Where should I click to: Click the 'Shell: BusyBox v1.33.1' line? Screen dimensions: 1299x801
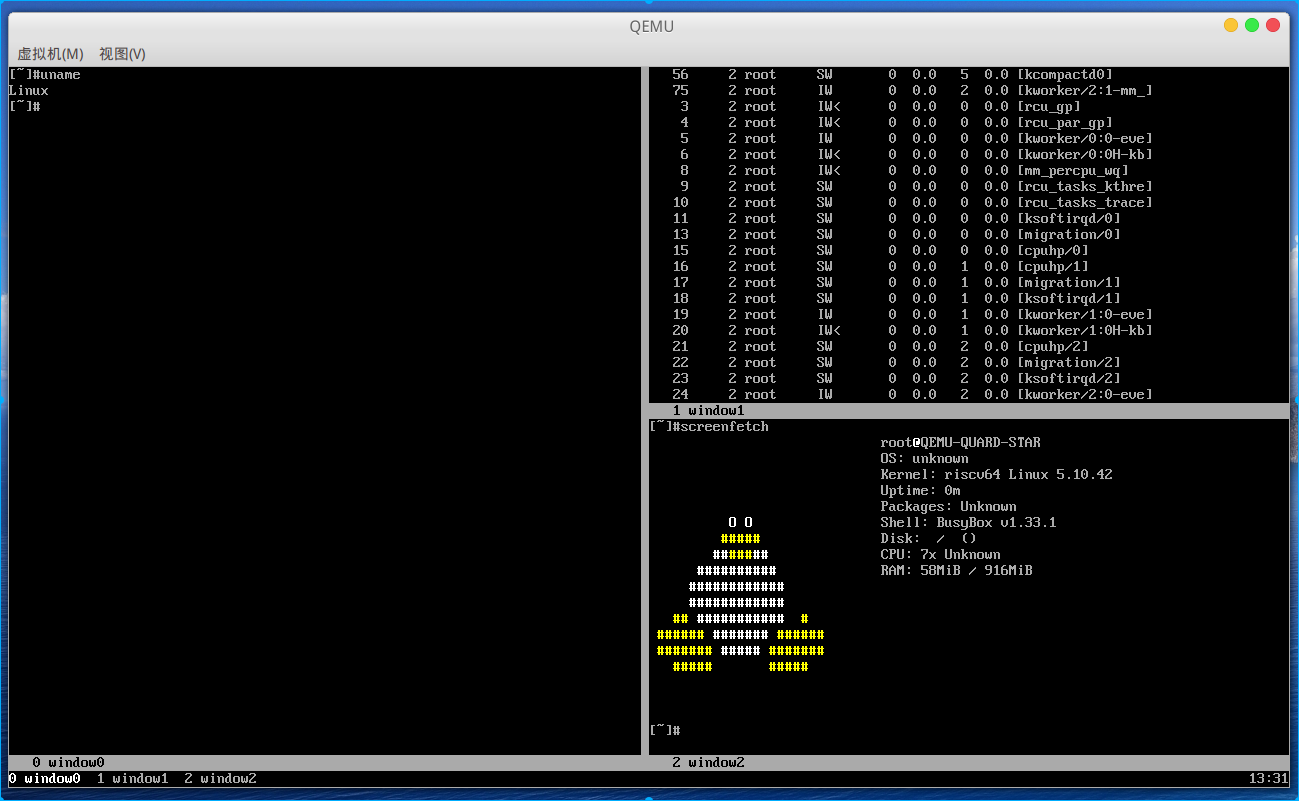[968, 523]
